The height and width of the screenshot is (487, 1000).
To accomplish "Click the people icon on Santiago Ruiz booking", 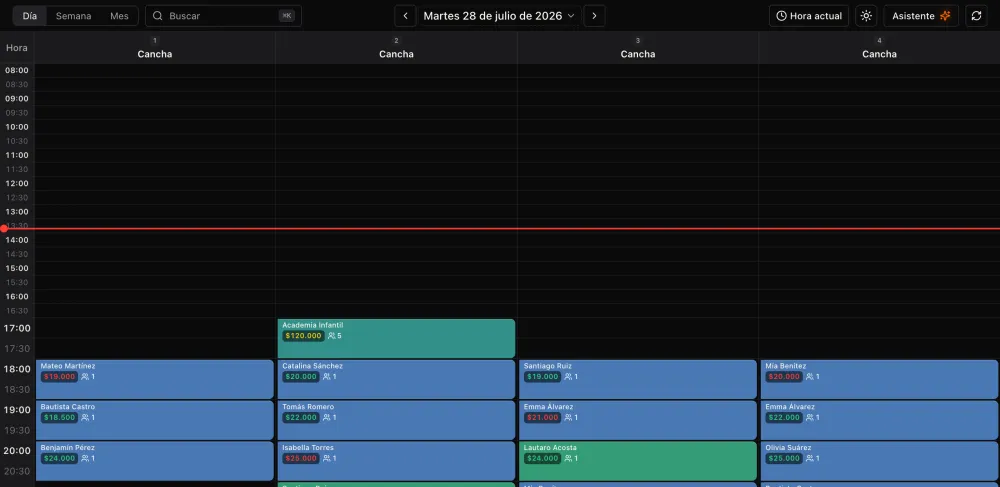I will click(x=568, y=377).
